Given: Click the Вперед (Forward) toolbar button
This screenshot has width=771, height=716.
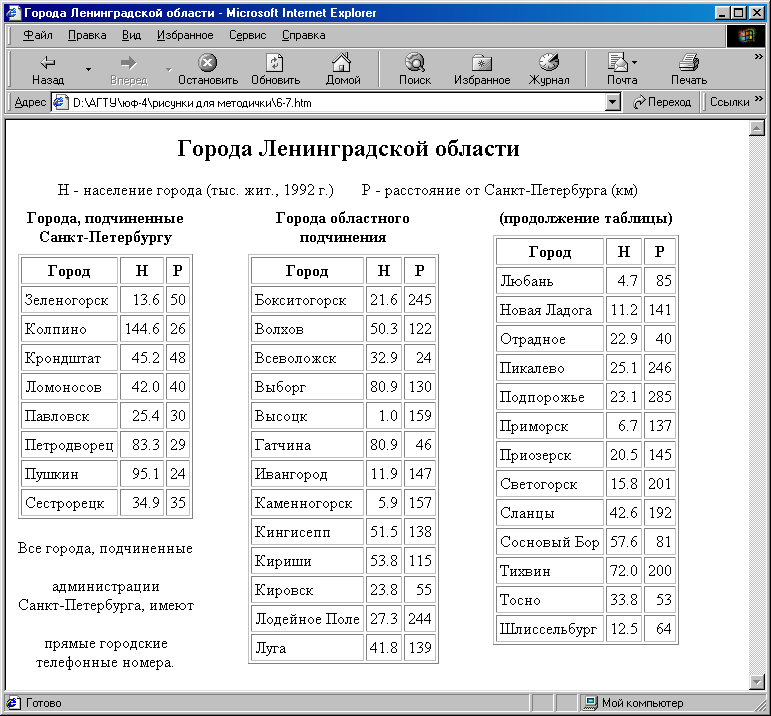Looking at the screenshot, I should [129, 69].
